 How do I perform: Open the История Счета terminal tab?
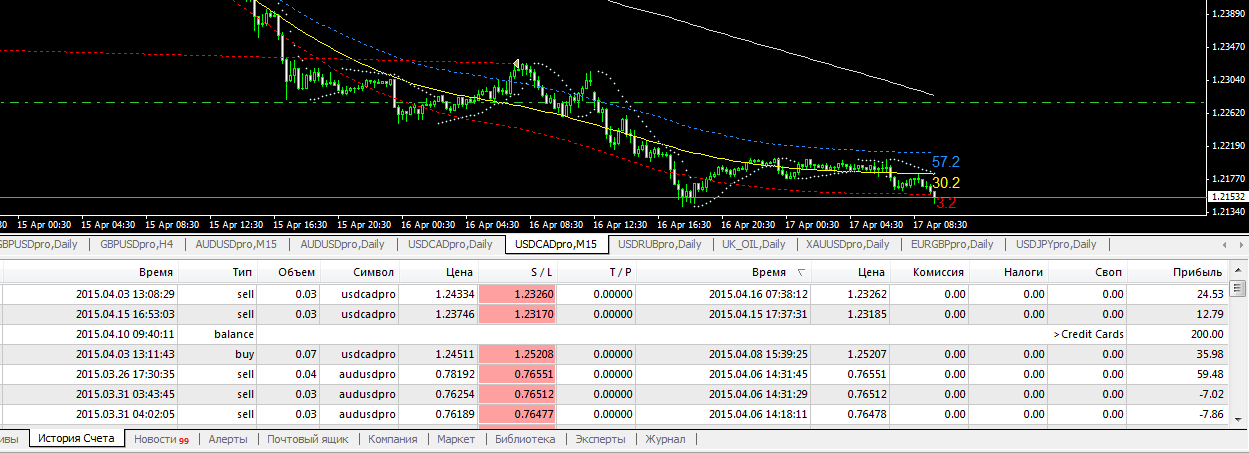point(77,438)
